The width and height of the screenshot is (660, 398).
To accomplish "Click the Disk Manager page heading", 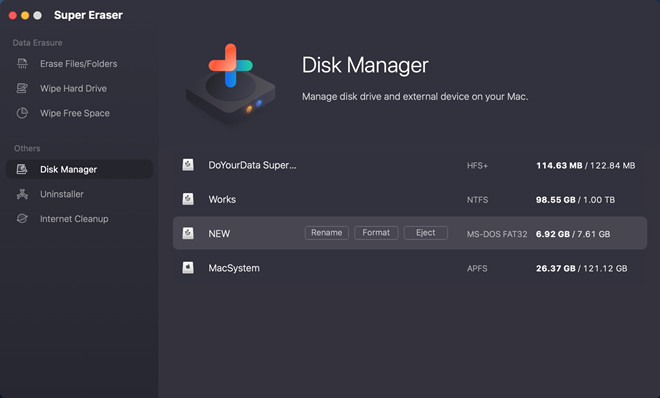I will pos(365,65).
